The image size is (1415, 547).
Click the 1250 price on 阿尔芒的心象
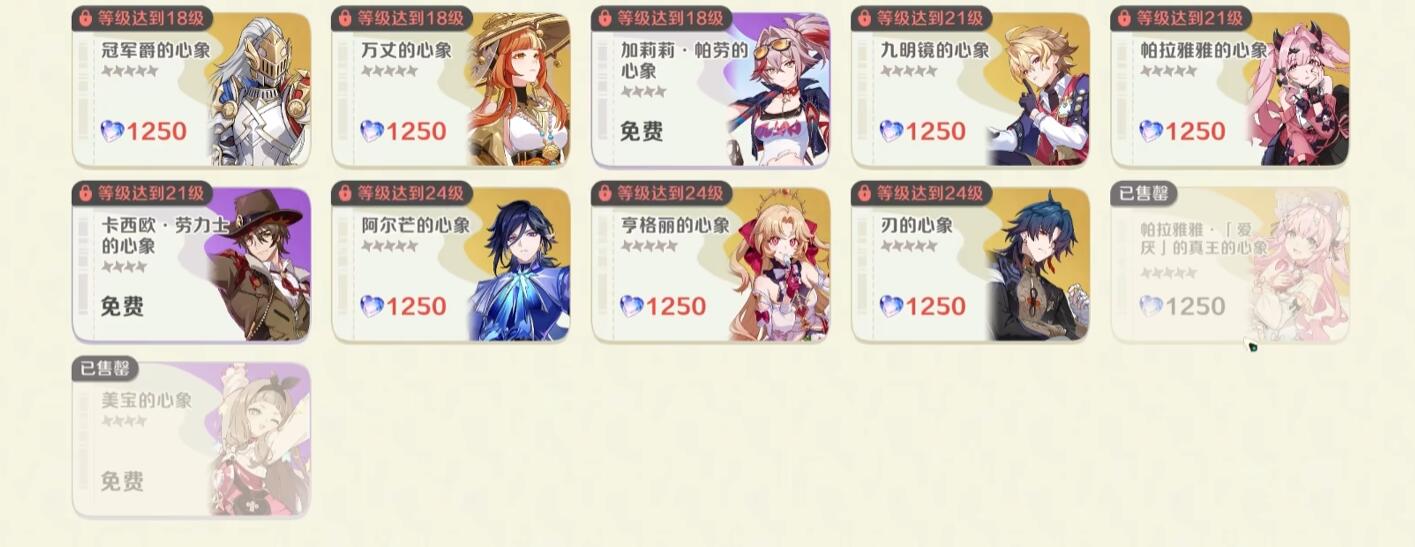[416, 306]
